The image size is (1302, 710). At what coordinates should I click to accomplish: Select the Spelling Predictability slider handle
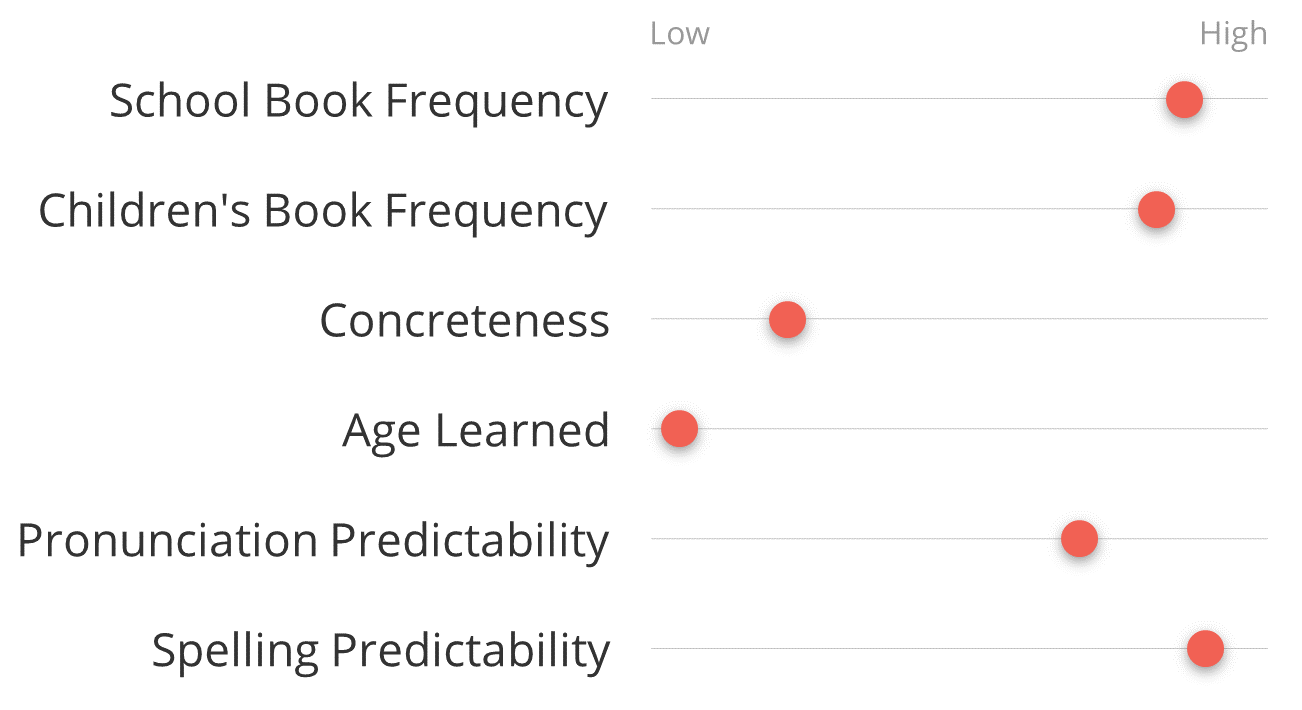[x=1205, y=648]
